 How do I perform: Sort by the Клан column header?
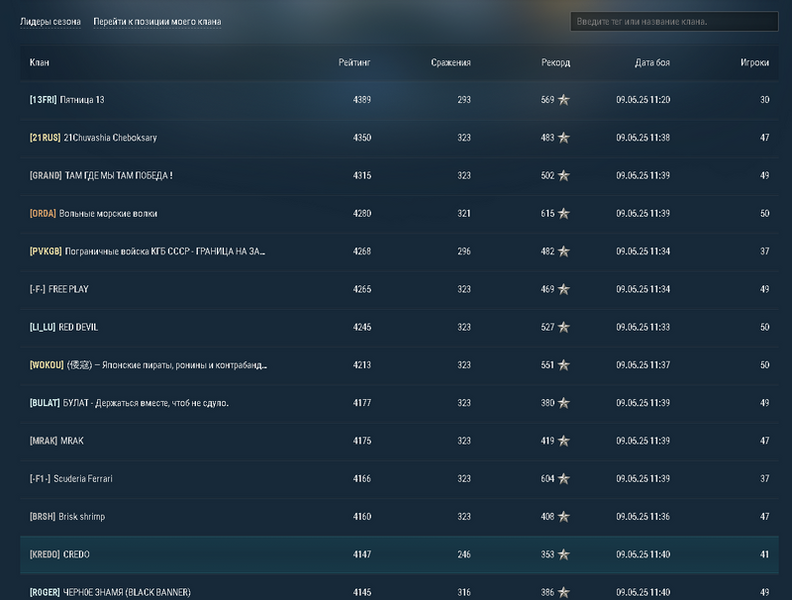(x=39, y=63)
